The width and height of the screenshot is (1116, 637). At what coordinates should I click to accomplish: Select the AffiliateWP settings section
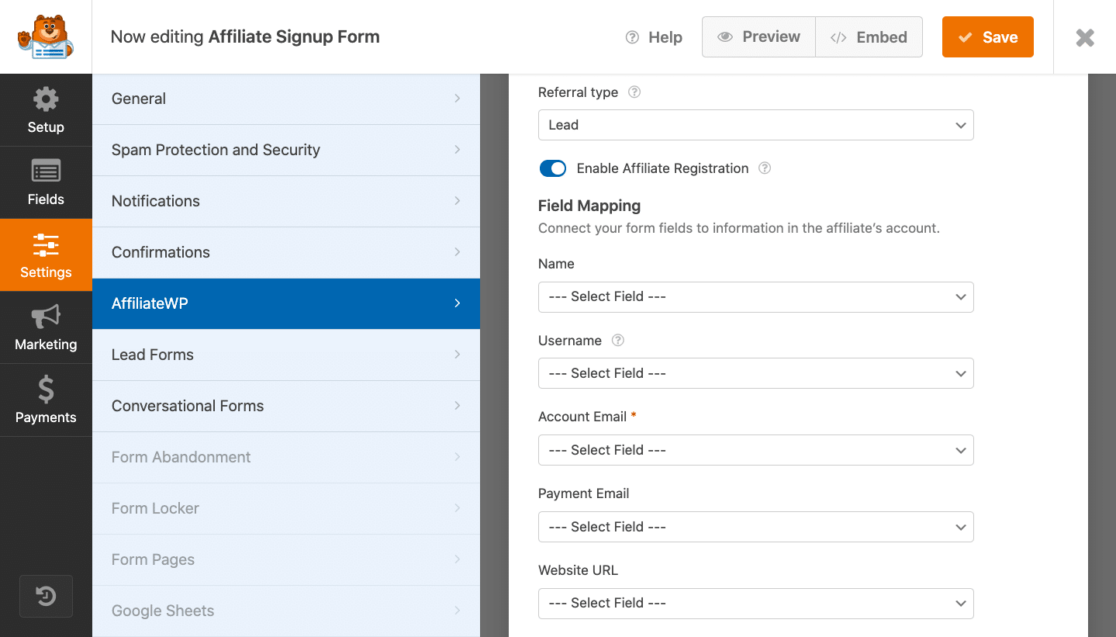click(286, 304)
